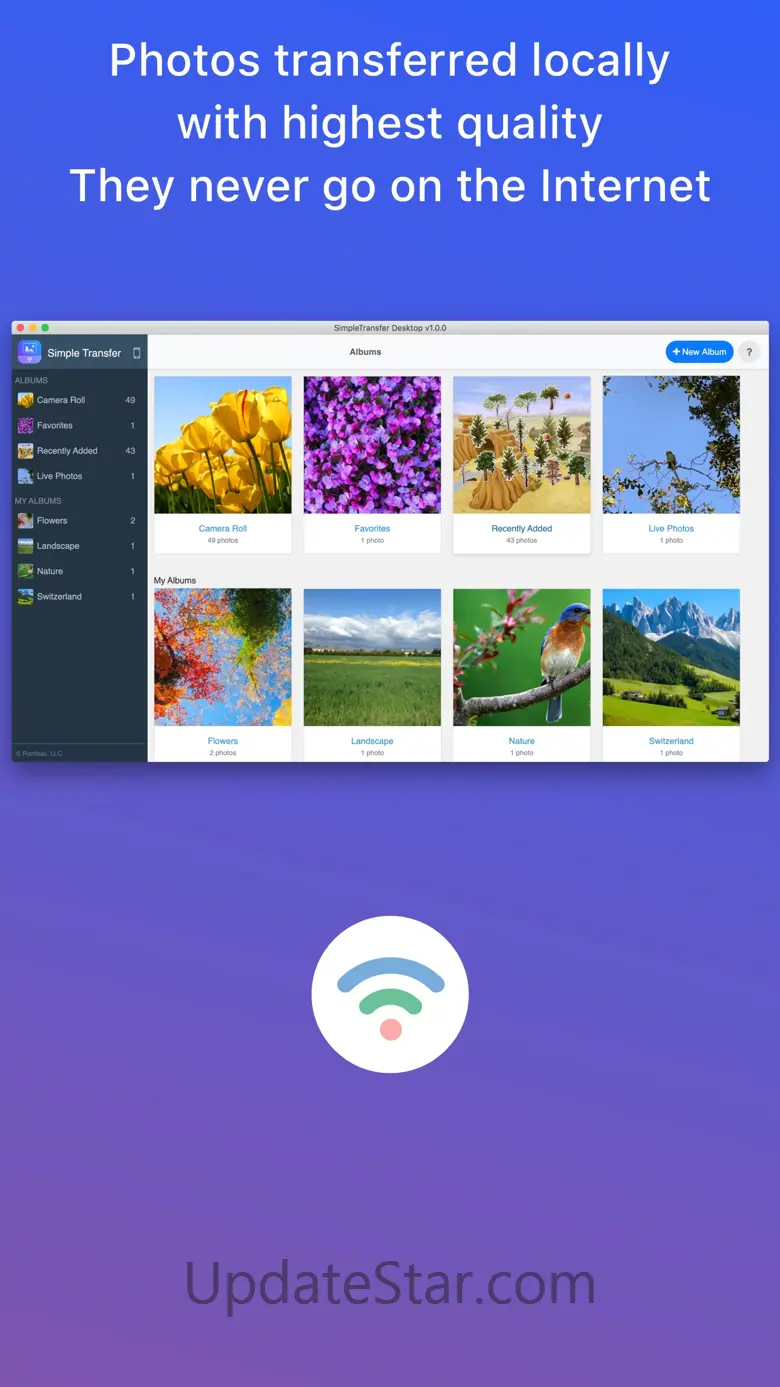Select Recently Added in the sidebar
780x1387 pixels.
coord(79,451)
